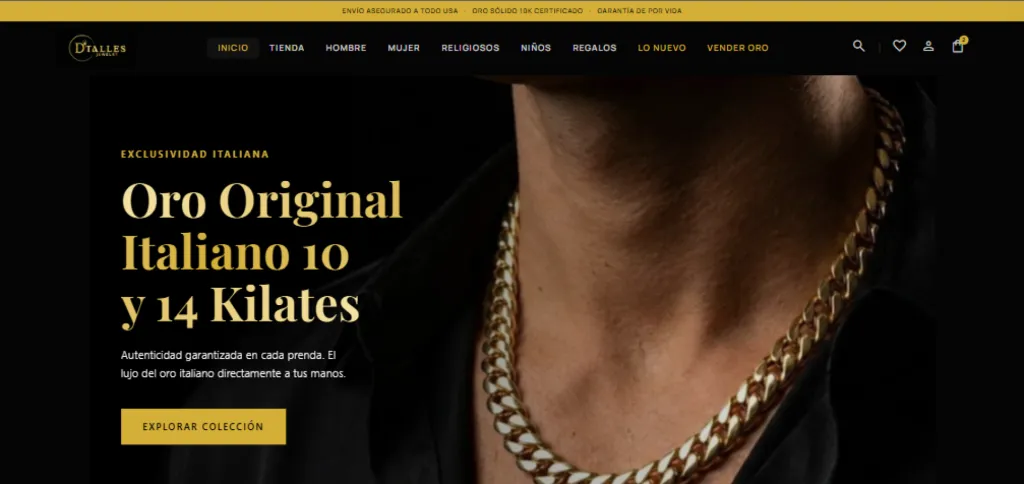Open the Tienda menu item
Image resolution: width=1024 pixels, height=484 pixels.
[287, 48]
